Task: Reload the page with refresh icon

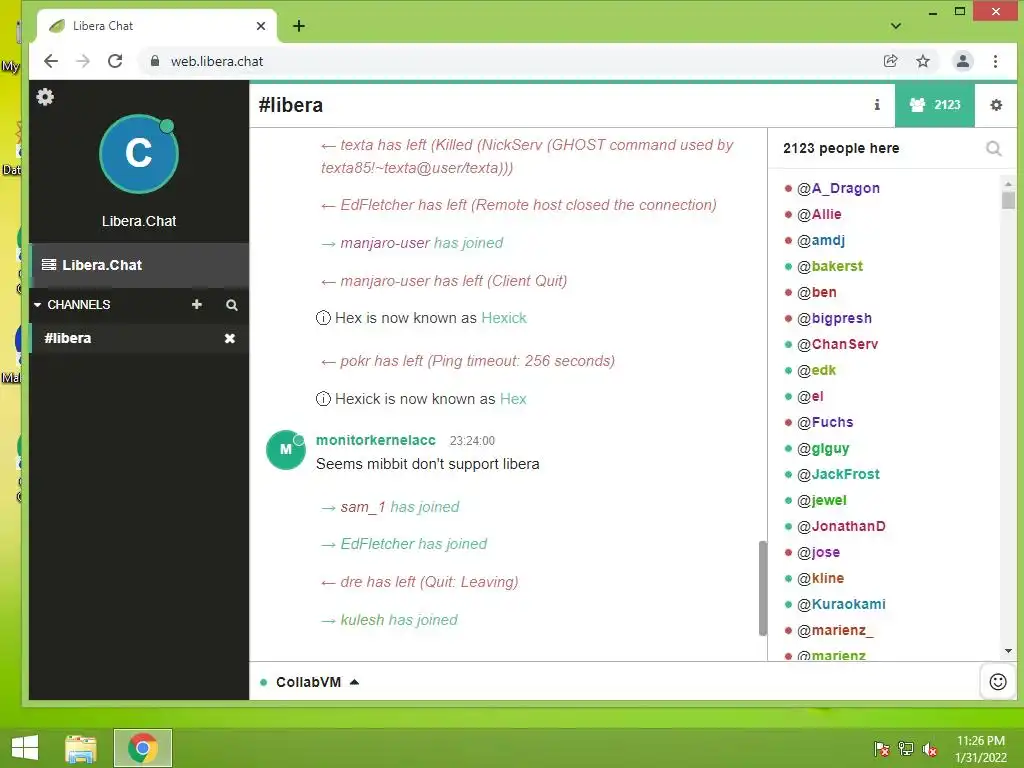Action: pyautogui.click(x=115, y=61)
